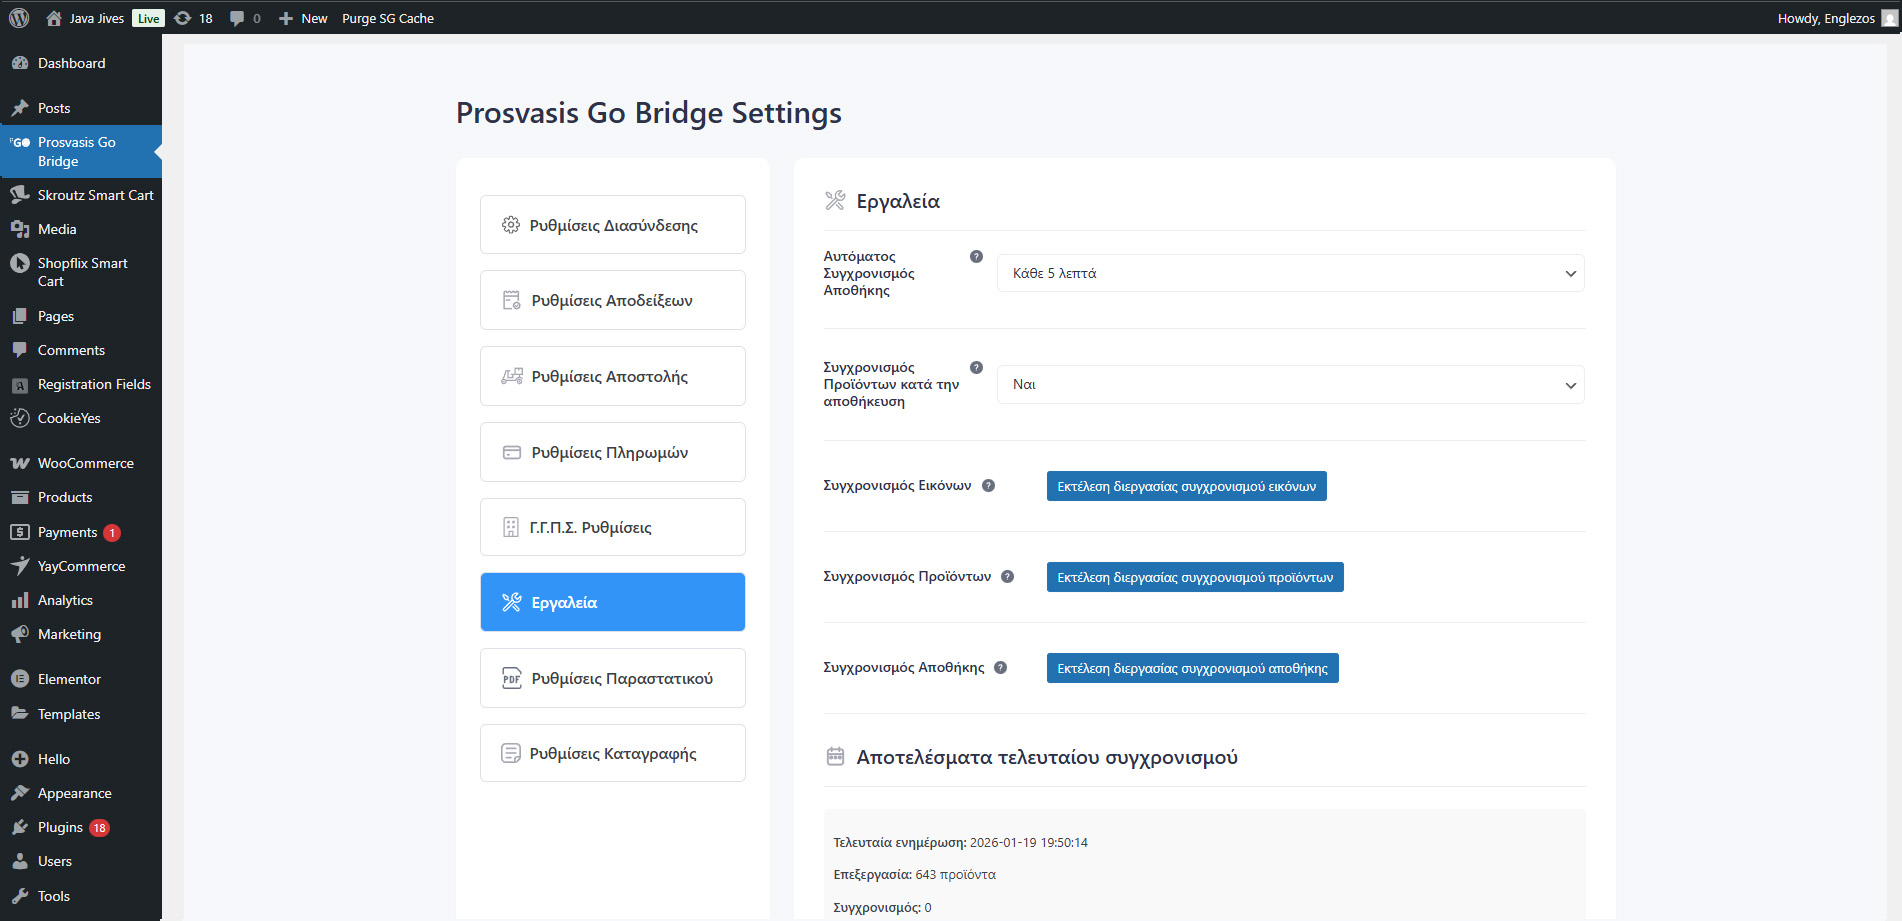This screenshot has width=1902, height=921.
Task: Click help icon beside Αυτόματος Συγχρονισμός Αποθήκης
Action: click(976, 257)
